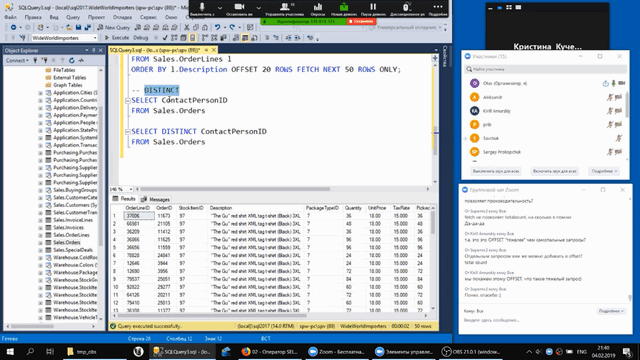Viewport: 640px width, 360px height.
Task: Open the Query menu
Action: (73, 17)
